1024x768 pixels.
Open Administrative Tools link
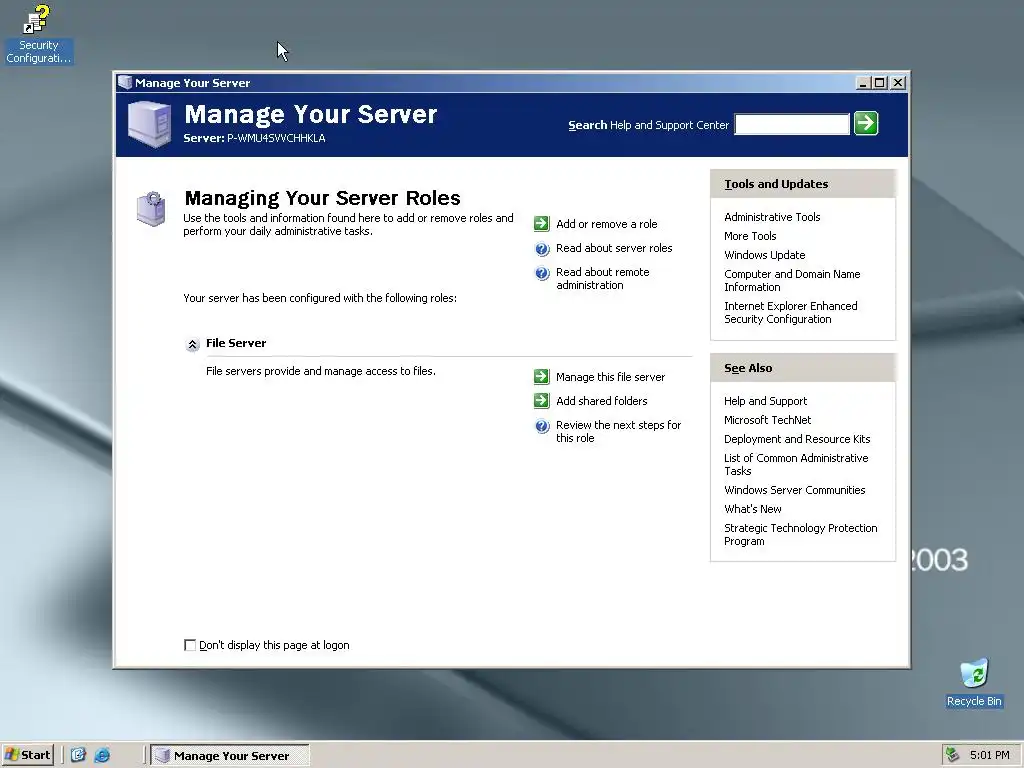(x=772, y=217)
